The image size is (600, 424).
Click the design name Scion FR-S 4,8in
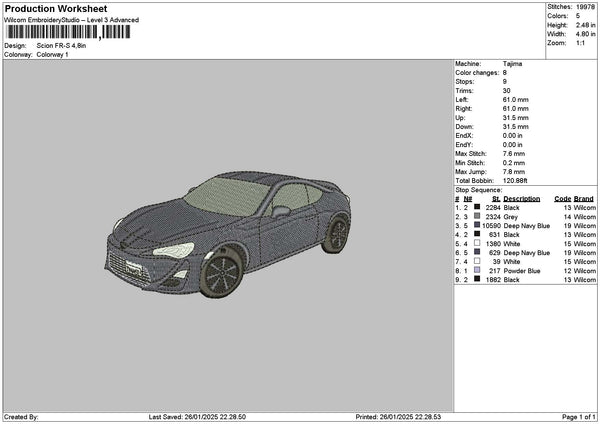[62, 46]
